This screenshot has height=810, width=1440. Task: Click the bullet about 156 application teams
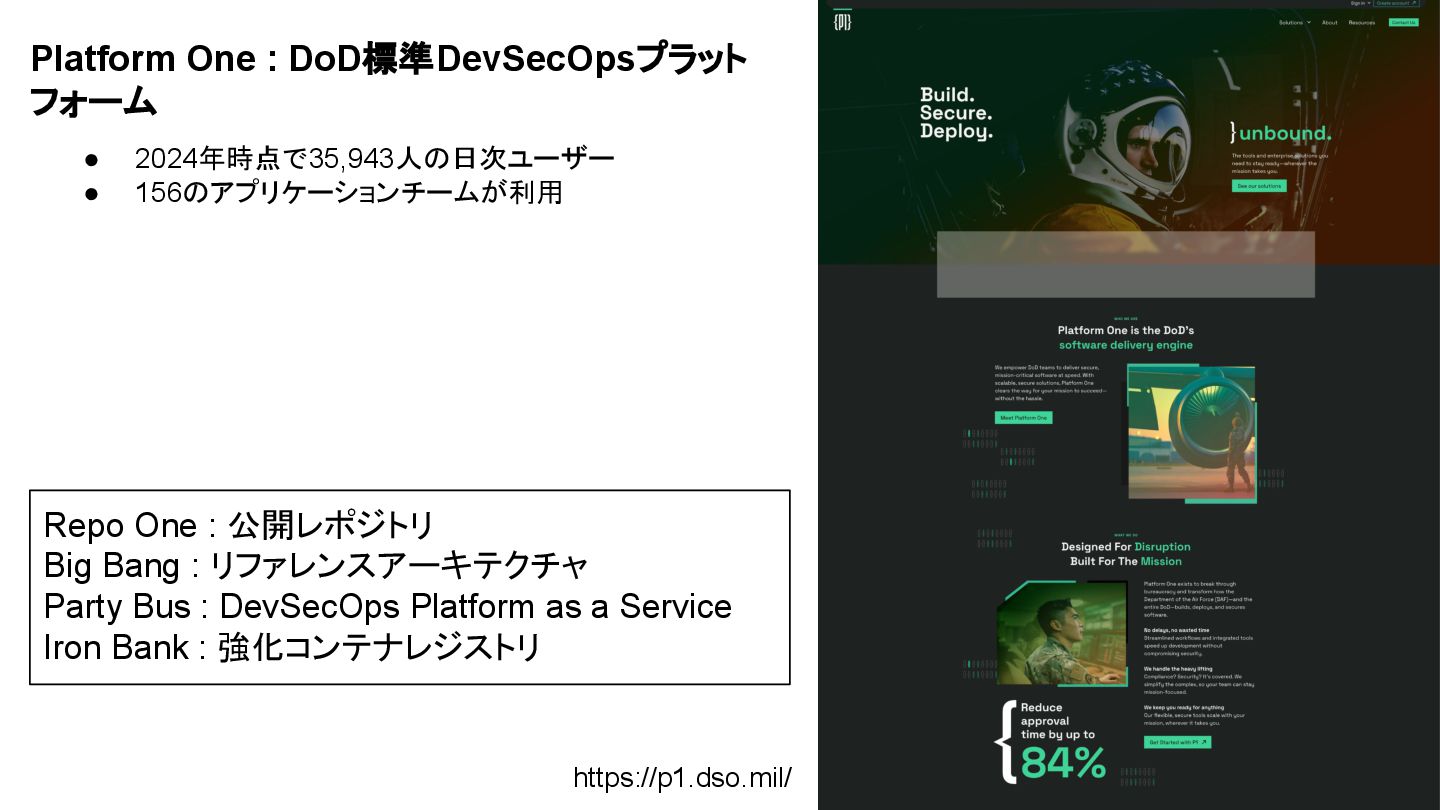click(x=348, y=192)
